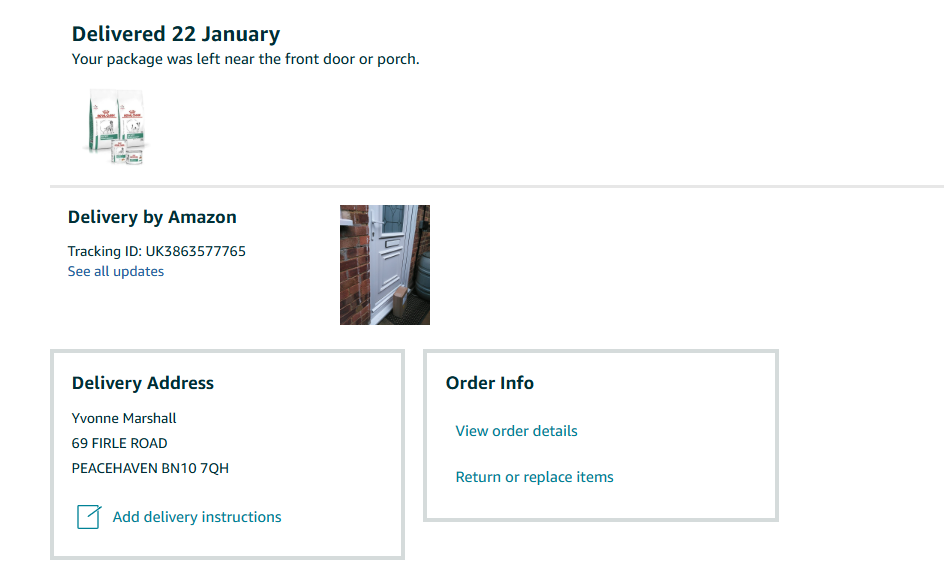This screenshot has height=586, width=944.
Task: Click the See all updates link
Action: pos(116,271)
